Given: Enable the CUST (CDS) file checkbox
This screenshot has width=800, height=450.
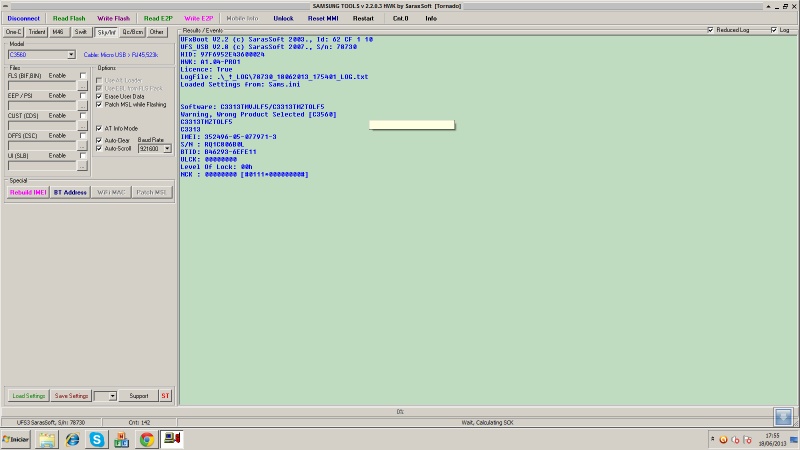Looking at the screenshot, I should click(83, 115).
